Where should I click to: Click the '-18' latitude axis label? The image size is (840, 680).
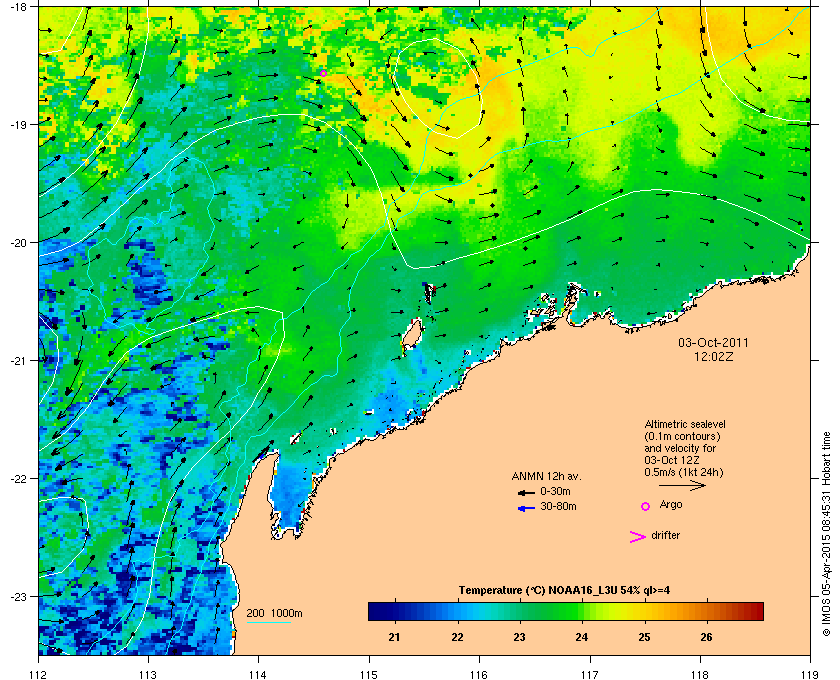click(x=18, y=6)
